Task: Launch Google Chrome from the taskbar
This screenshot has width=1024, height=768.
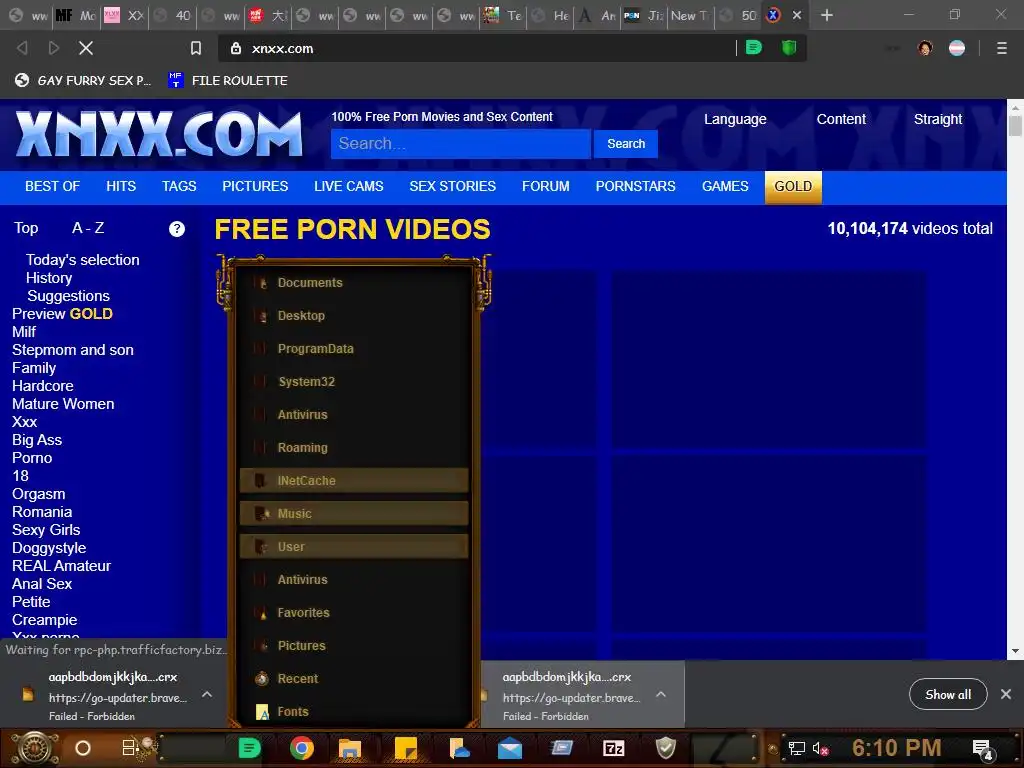Action: coord(302,748)
